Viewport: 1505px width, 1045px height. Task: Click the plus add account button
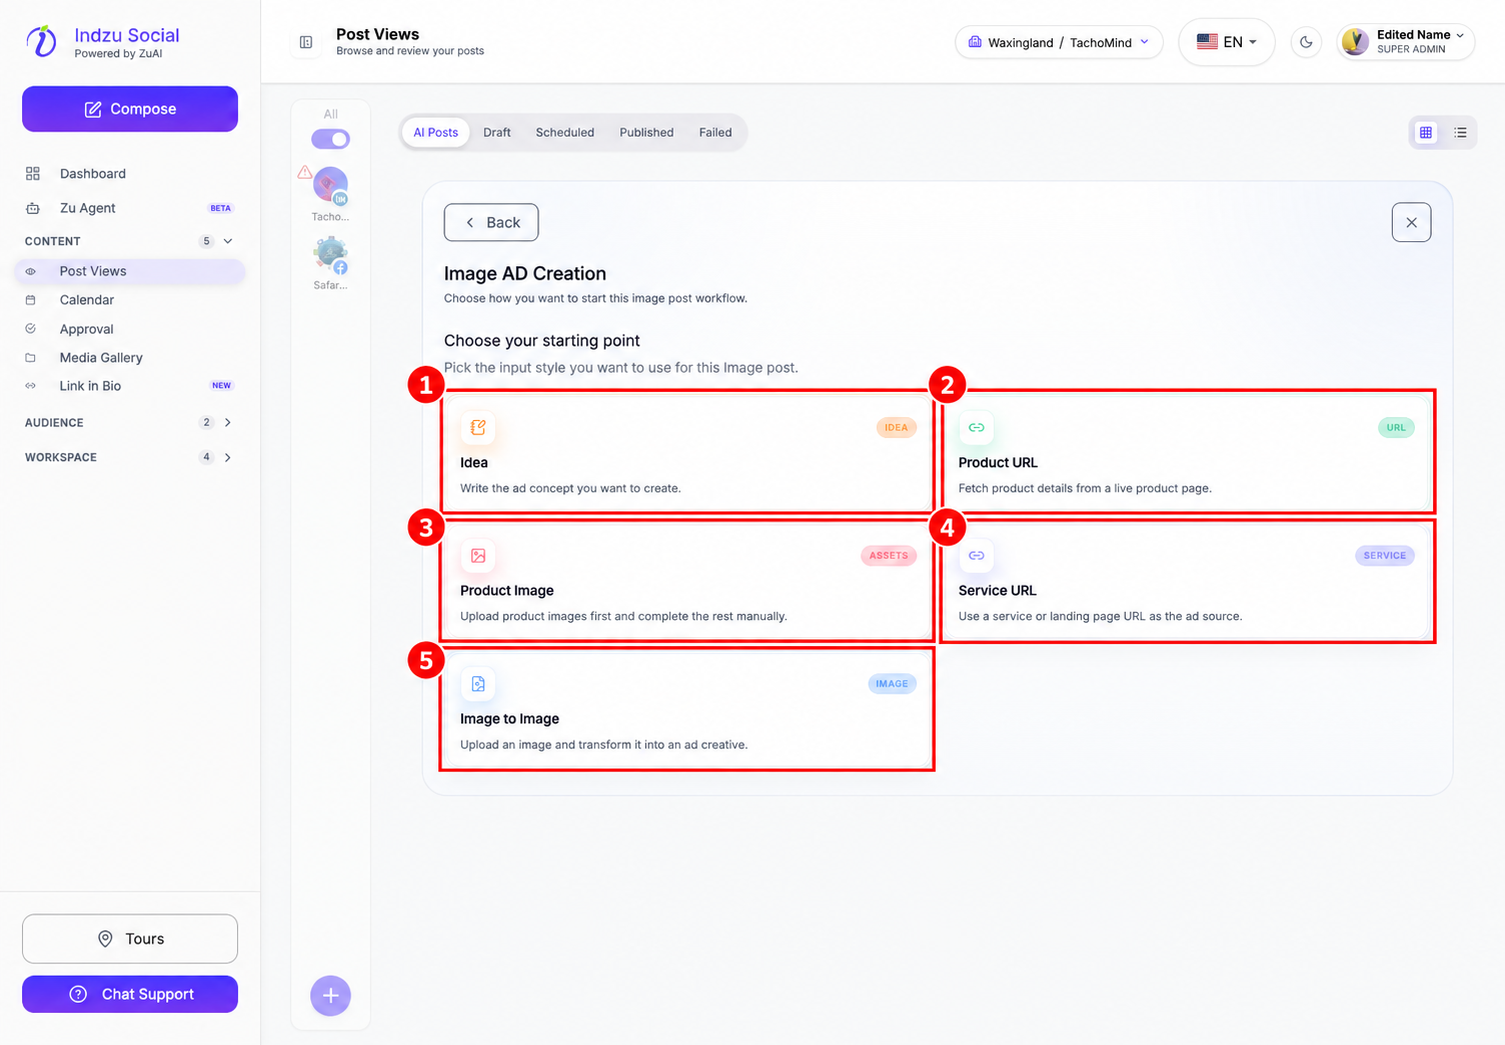coord(330,995)
